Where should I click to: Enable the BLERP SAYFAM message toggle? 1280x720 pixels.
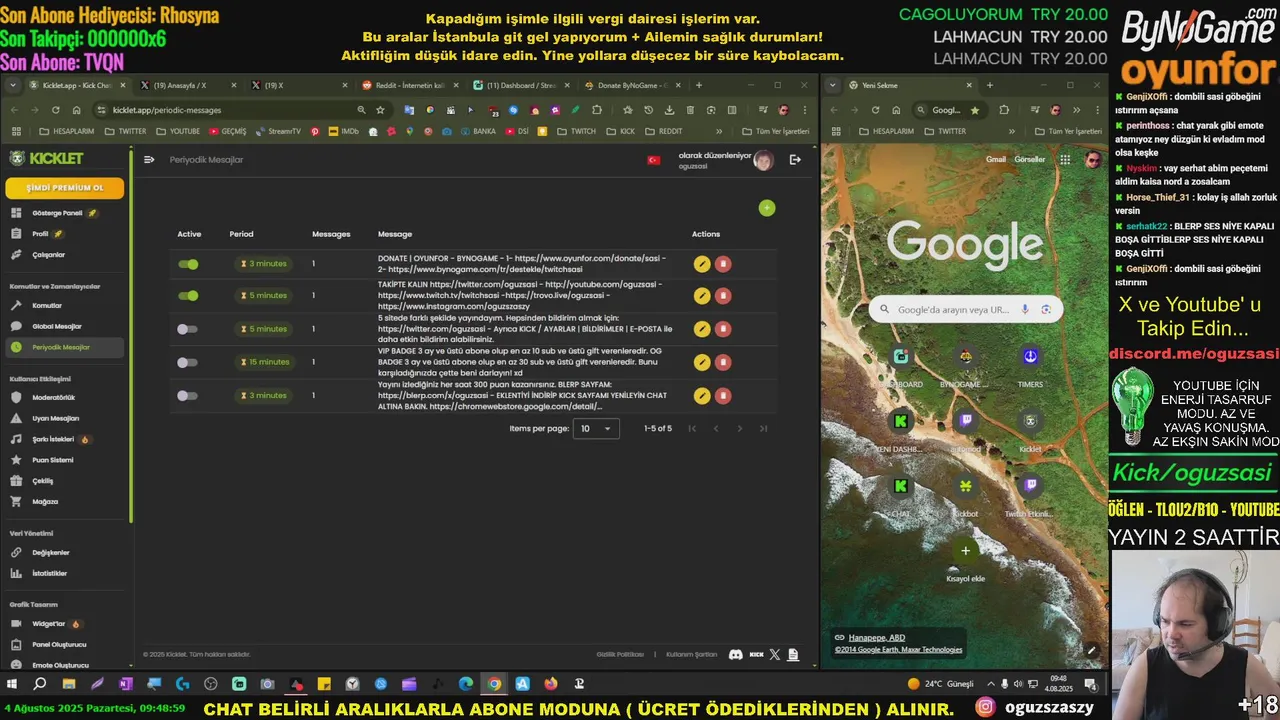click(187, 396)
